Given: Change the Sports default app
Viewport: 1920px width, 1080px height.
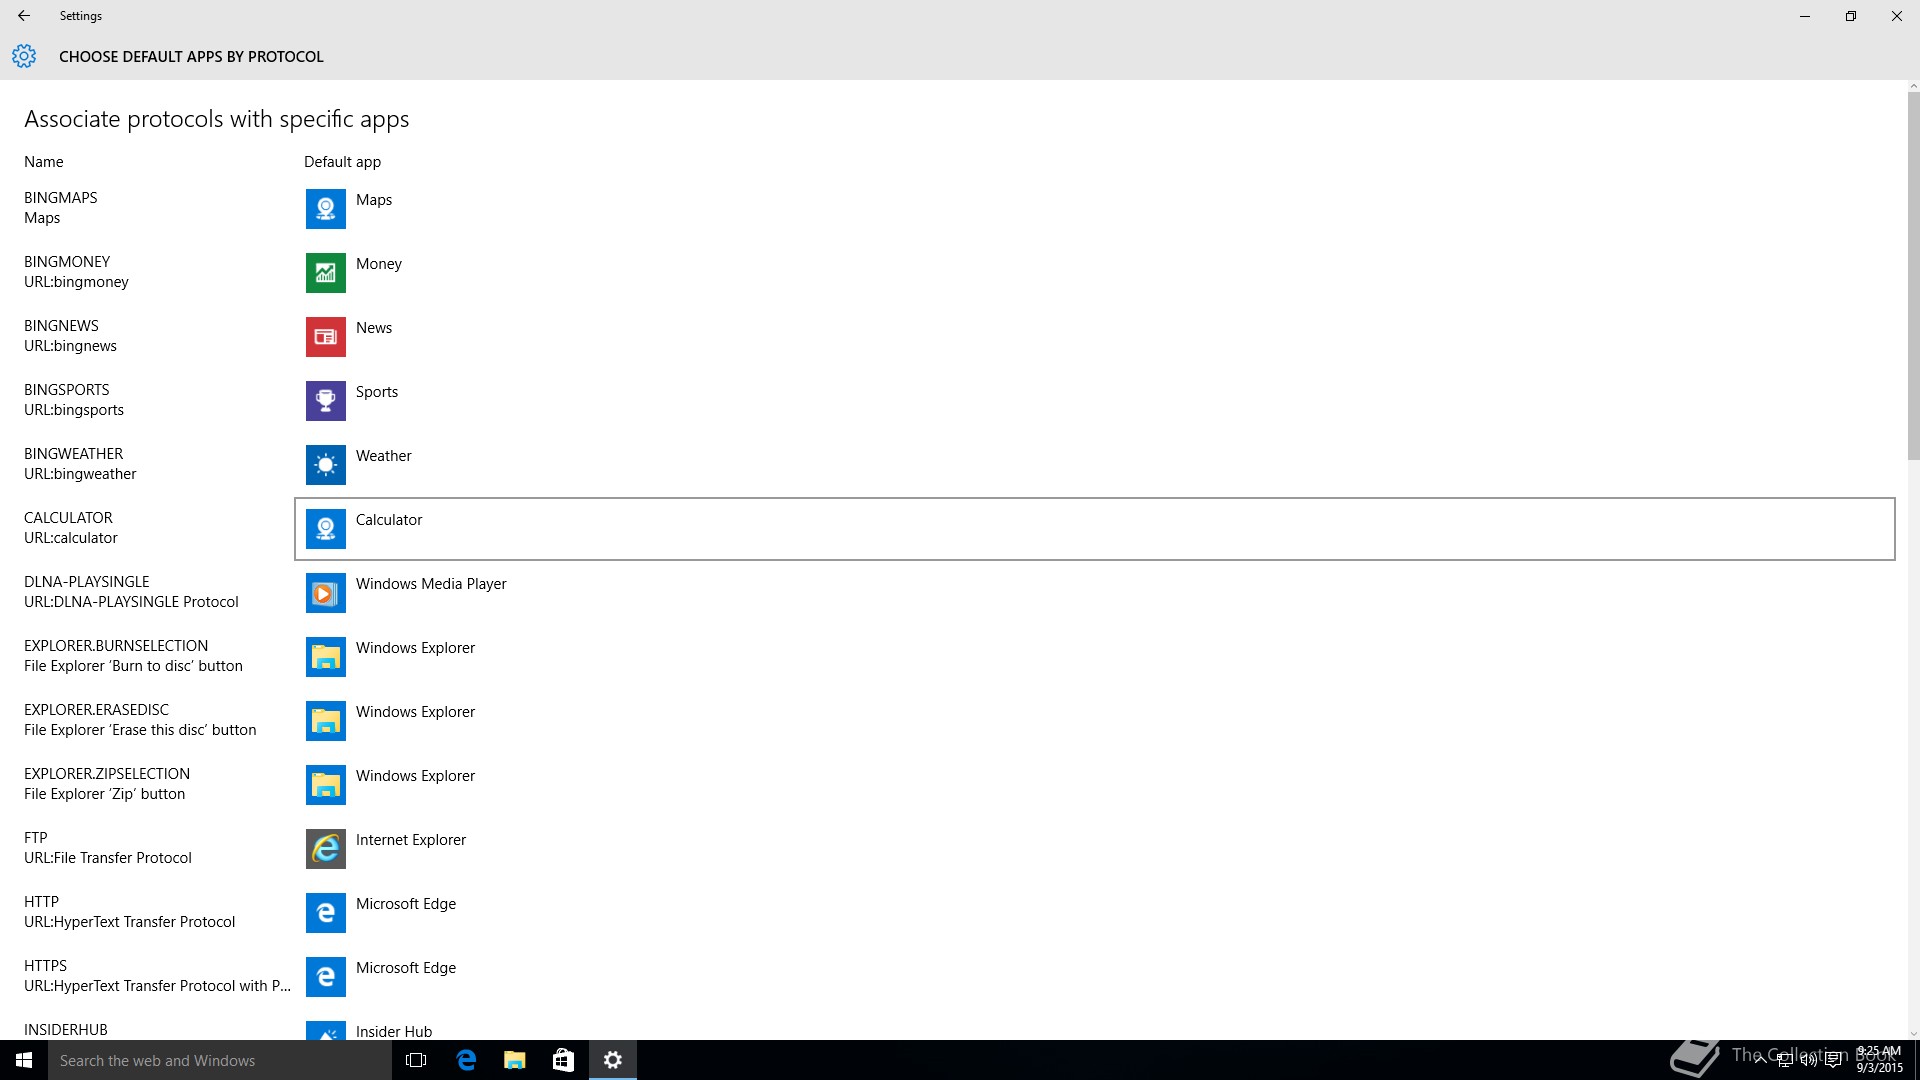Looking at the screenshot, I should (x=1095, y=401).
